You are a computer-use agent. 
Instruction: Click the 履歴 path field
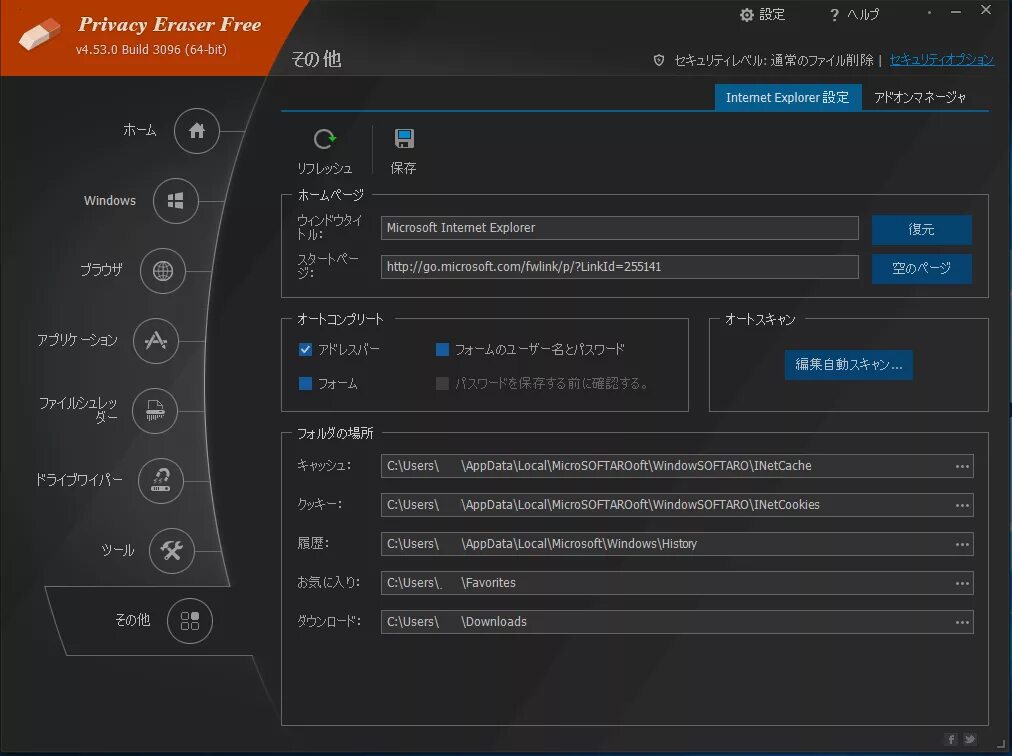click(677, 544)
